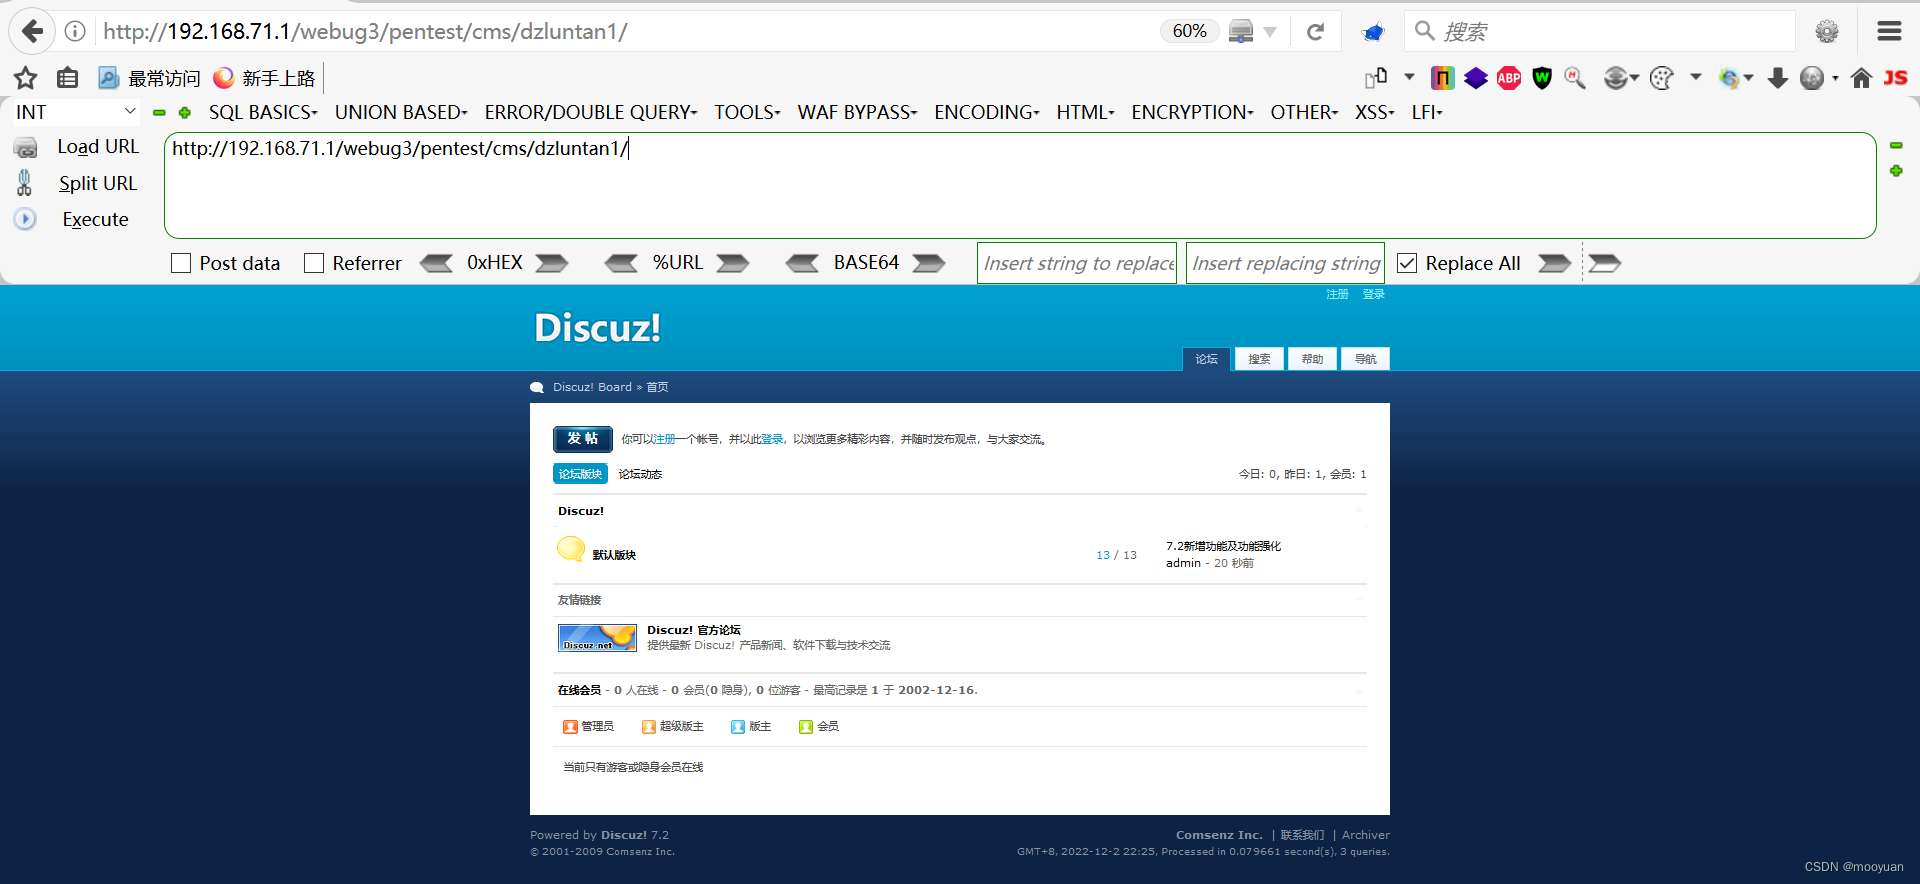Open the 默认版块 forum link
The image size is (1920, 884).
tap(614, 555)
